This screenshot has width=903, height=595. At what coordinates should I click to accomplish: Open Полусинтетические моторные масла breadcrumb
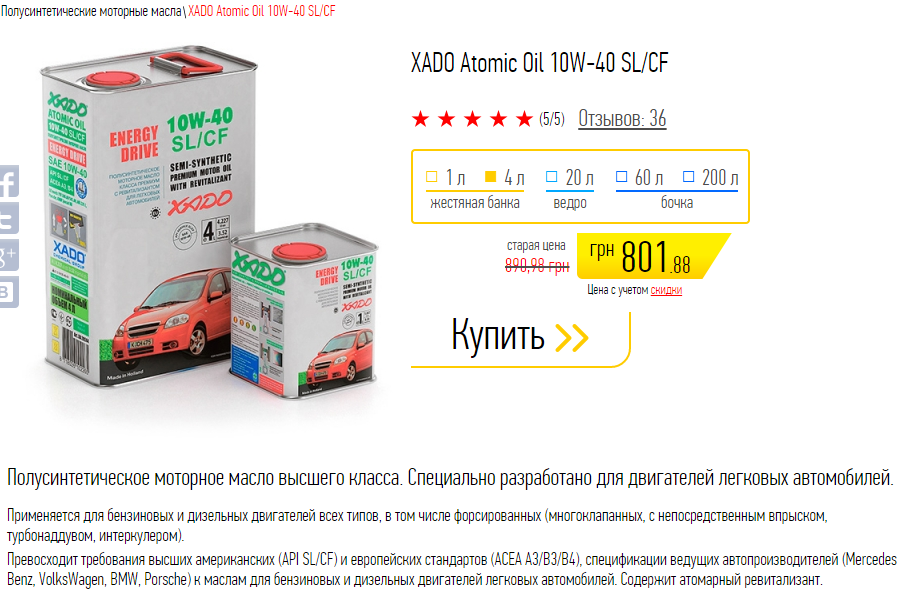click(91, 11)
